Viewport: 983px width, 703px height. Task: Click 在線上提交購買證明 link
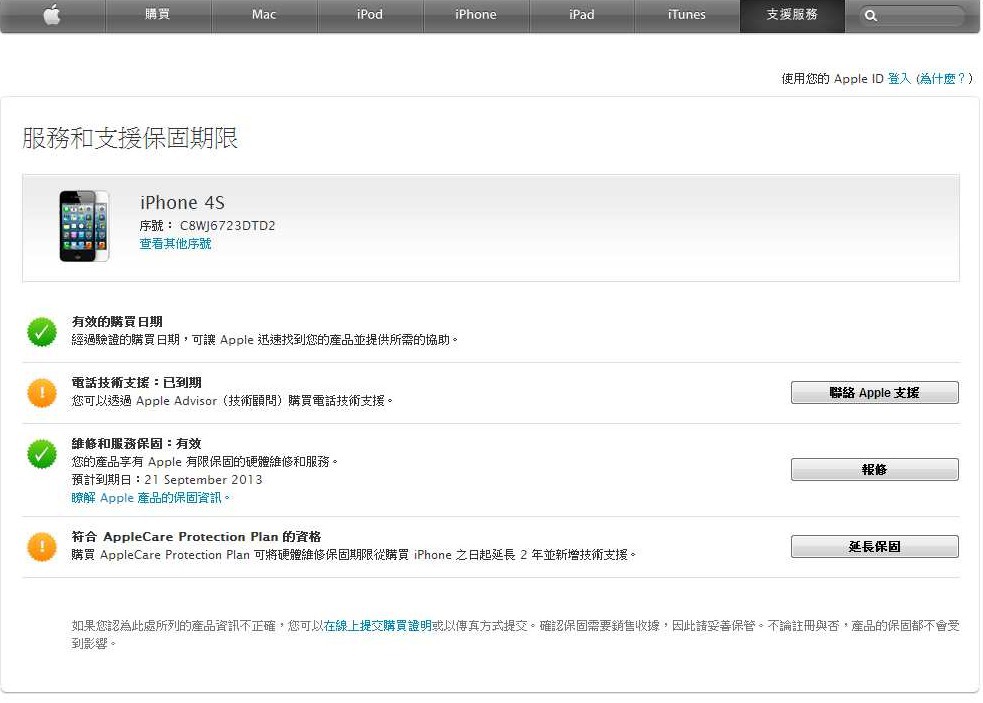pos(377,626)
